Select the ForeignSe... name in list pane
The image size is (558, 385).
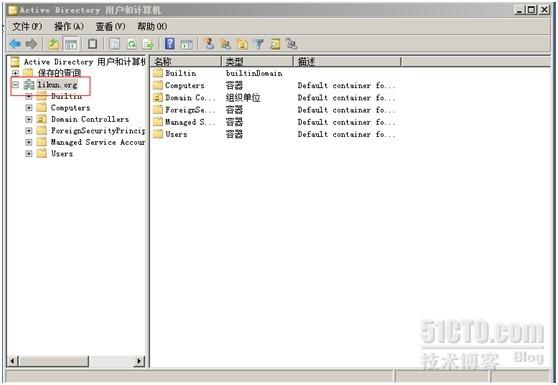(190, 110)
